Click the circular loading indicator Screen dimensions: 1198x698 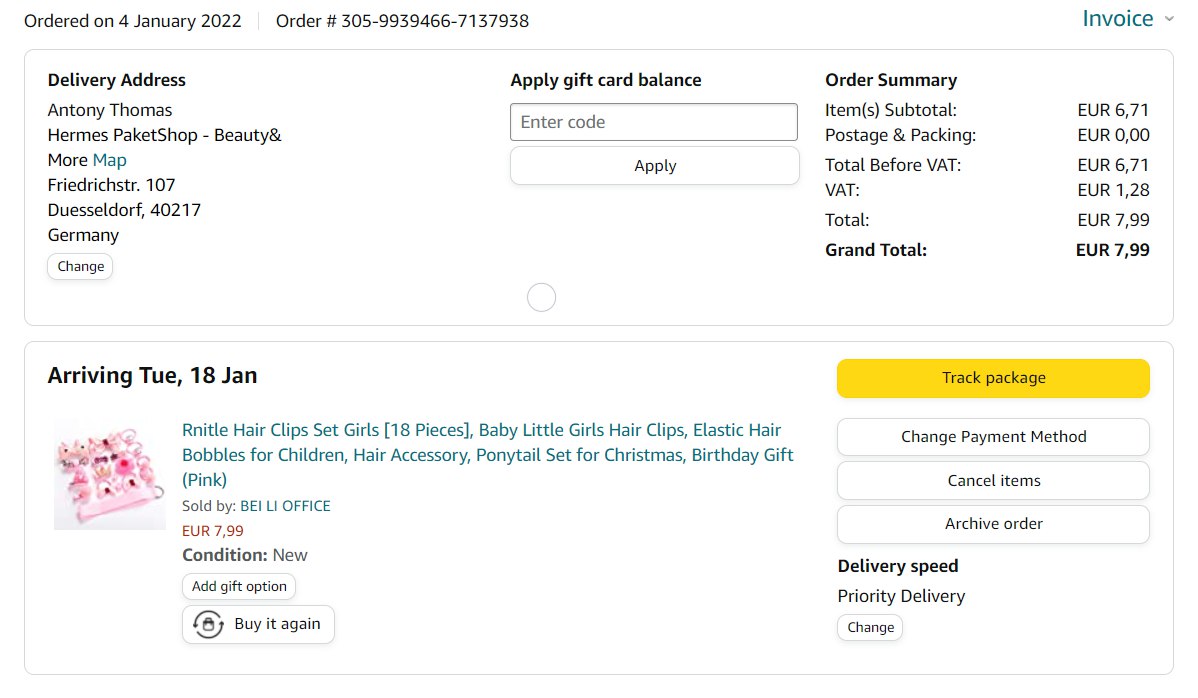(541, 297)
